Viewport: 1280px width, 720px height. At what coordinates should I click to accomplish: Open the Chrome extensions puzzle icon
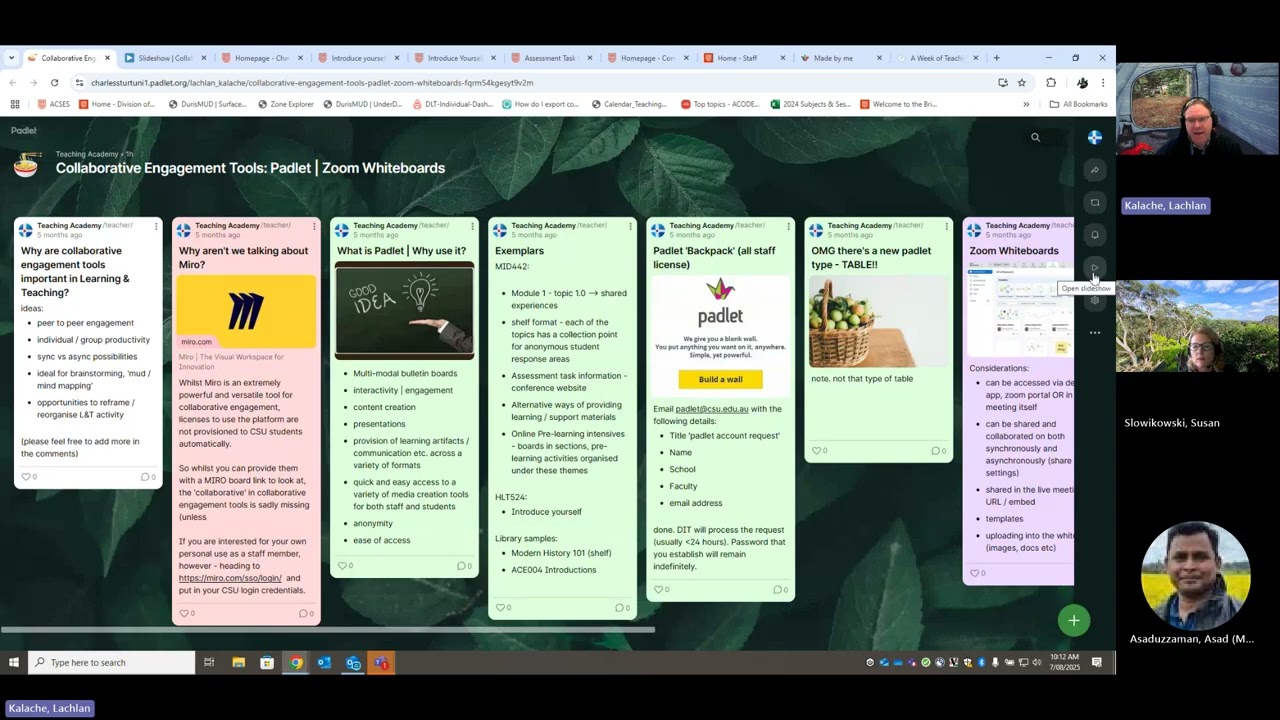coord(1051,83)
